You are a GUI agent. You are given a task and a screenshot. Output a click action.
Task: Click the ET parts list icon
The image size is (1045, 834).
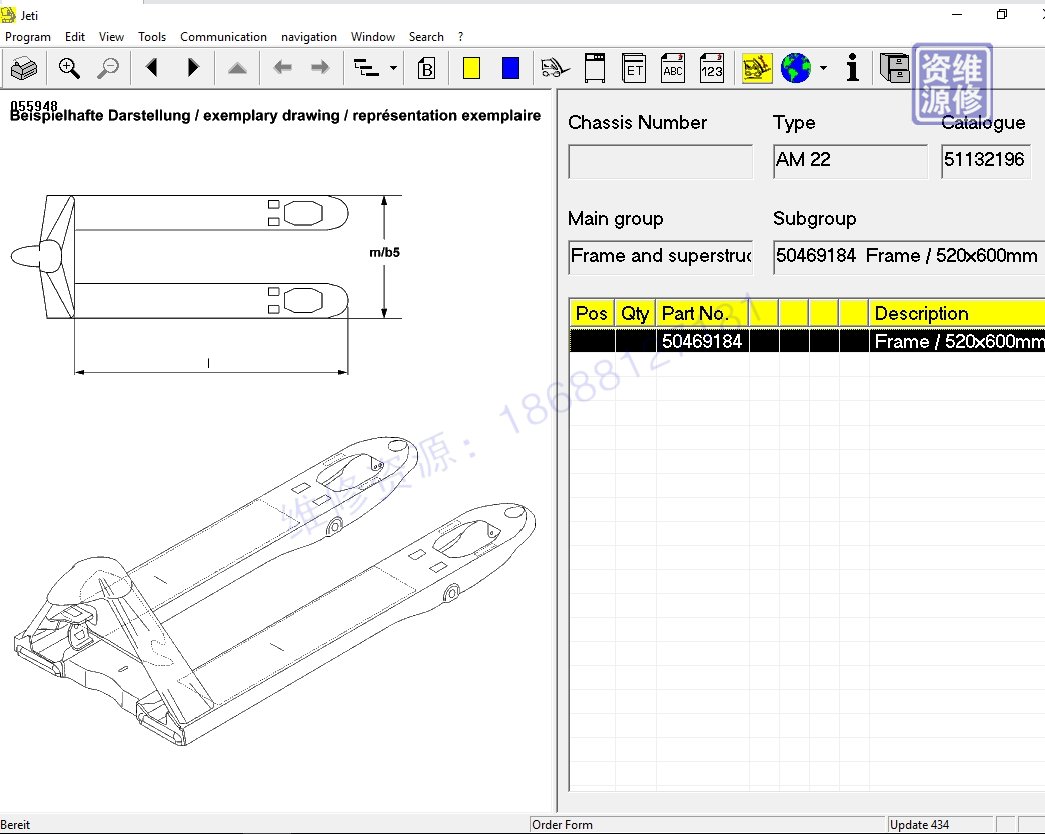coord(634,68)
